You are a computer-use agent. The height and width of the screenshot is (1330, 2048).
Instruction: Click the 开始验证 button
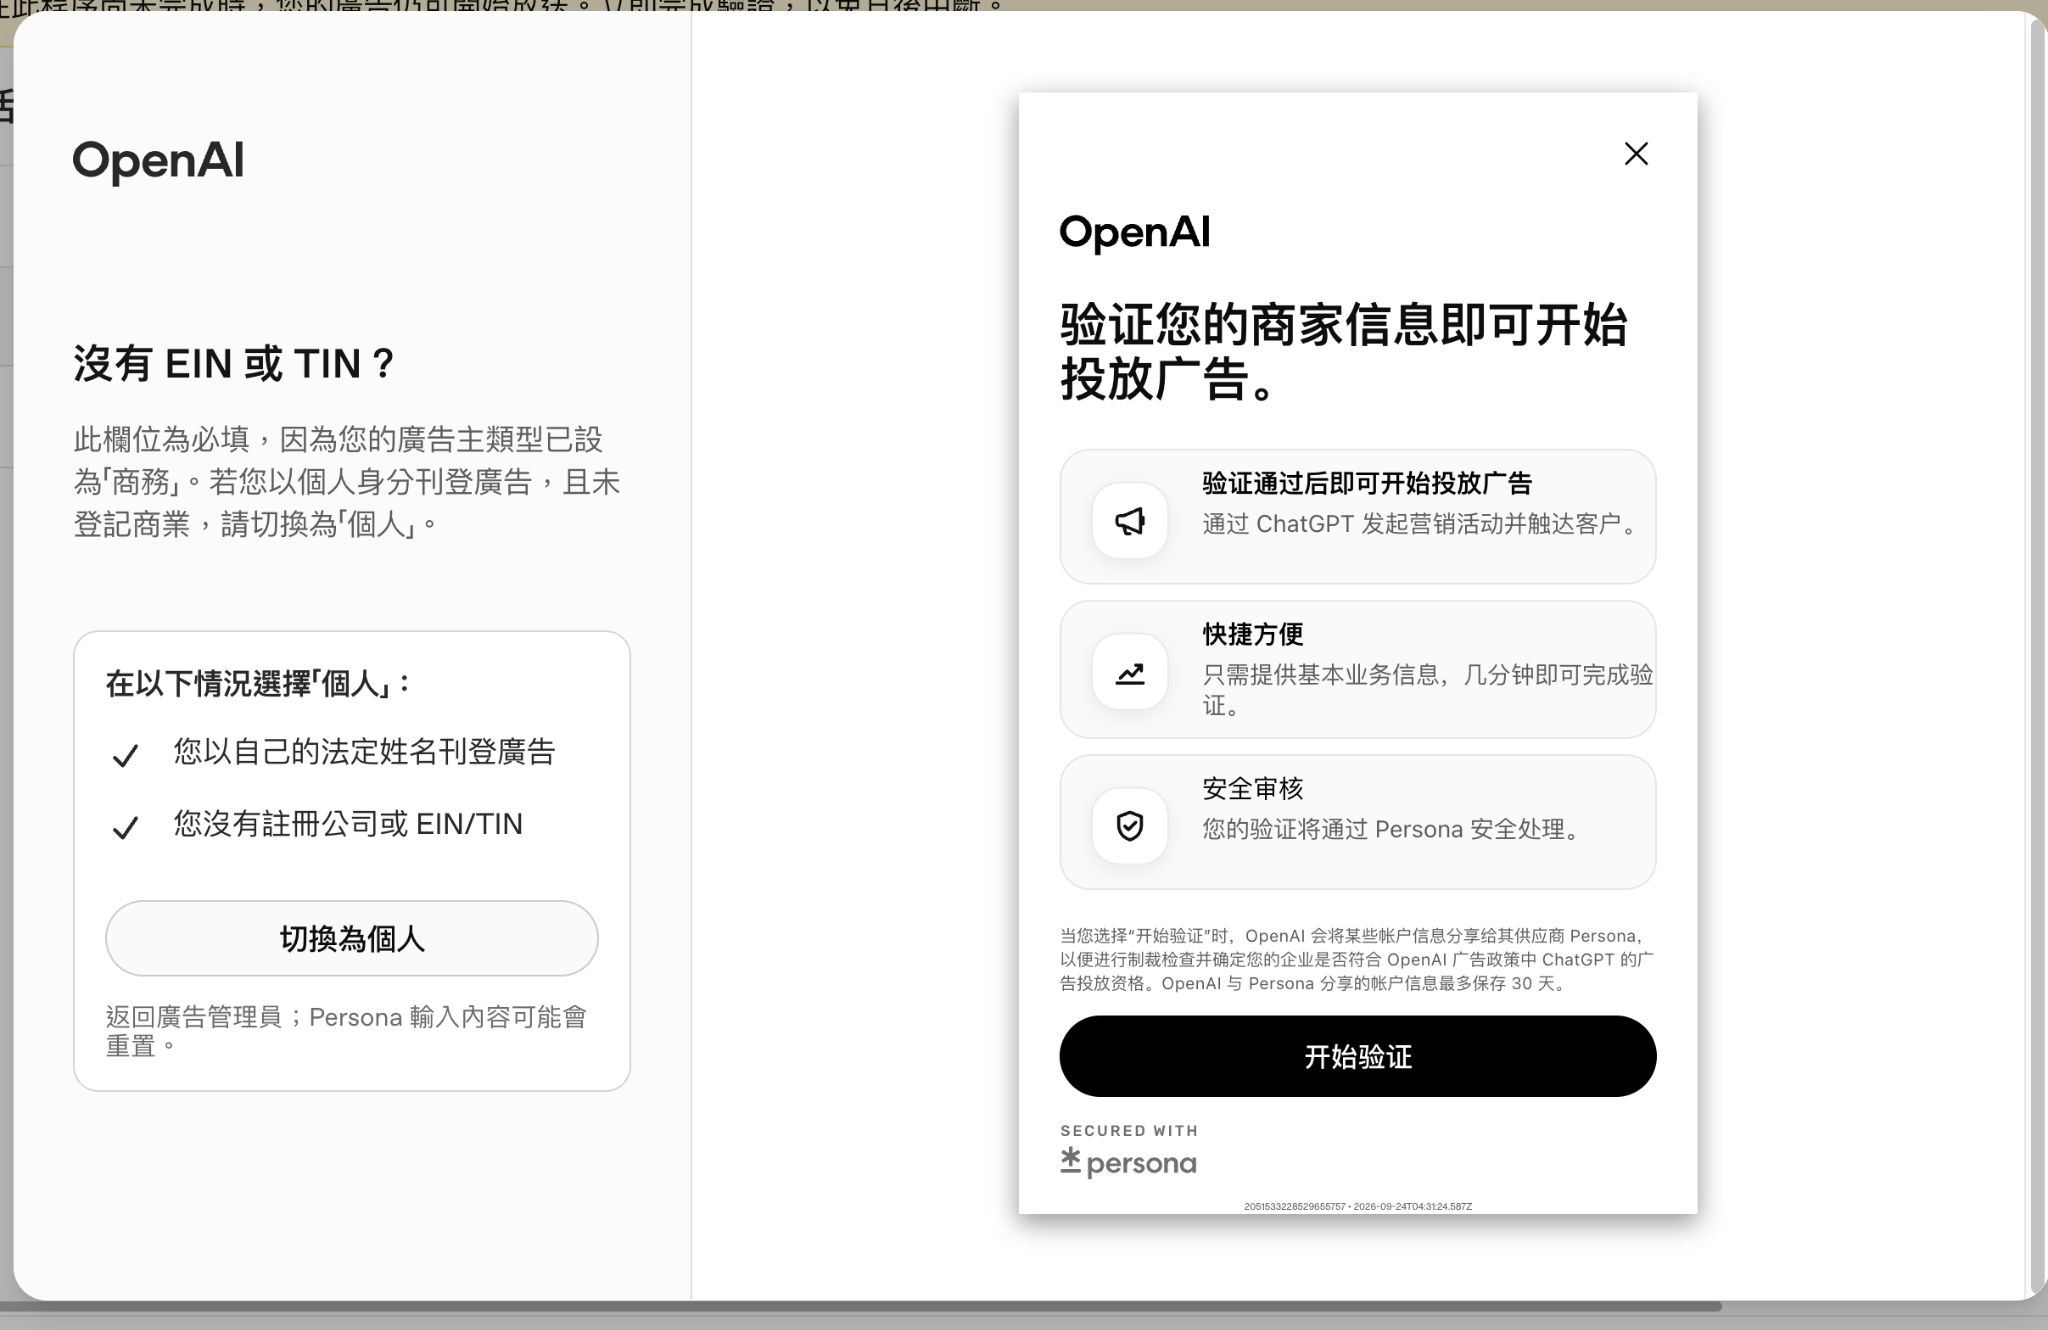(x=1357, y=1056)
